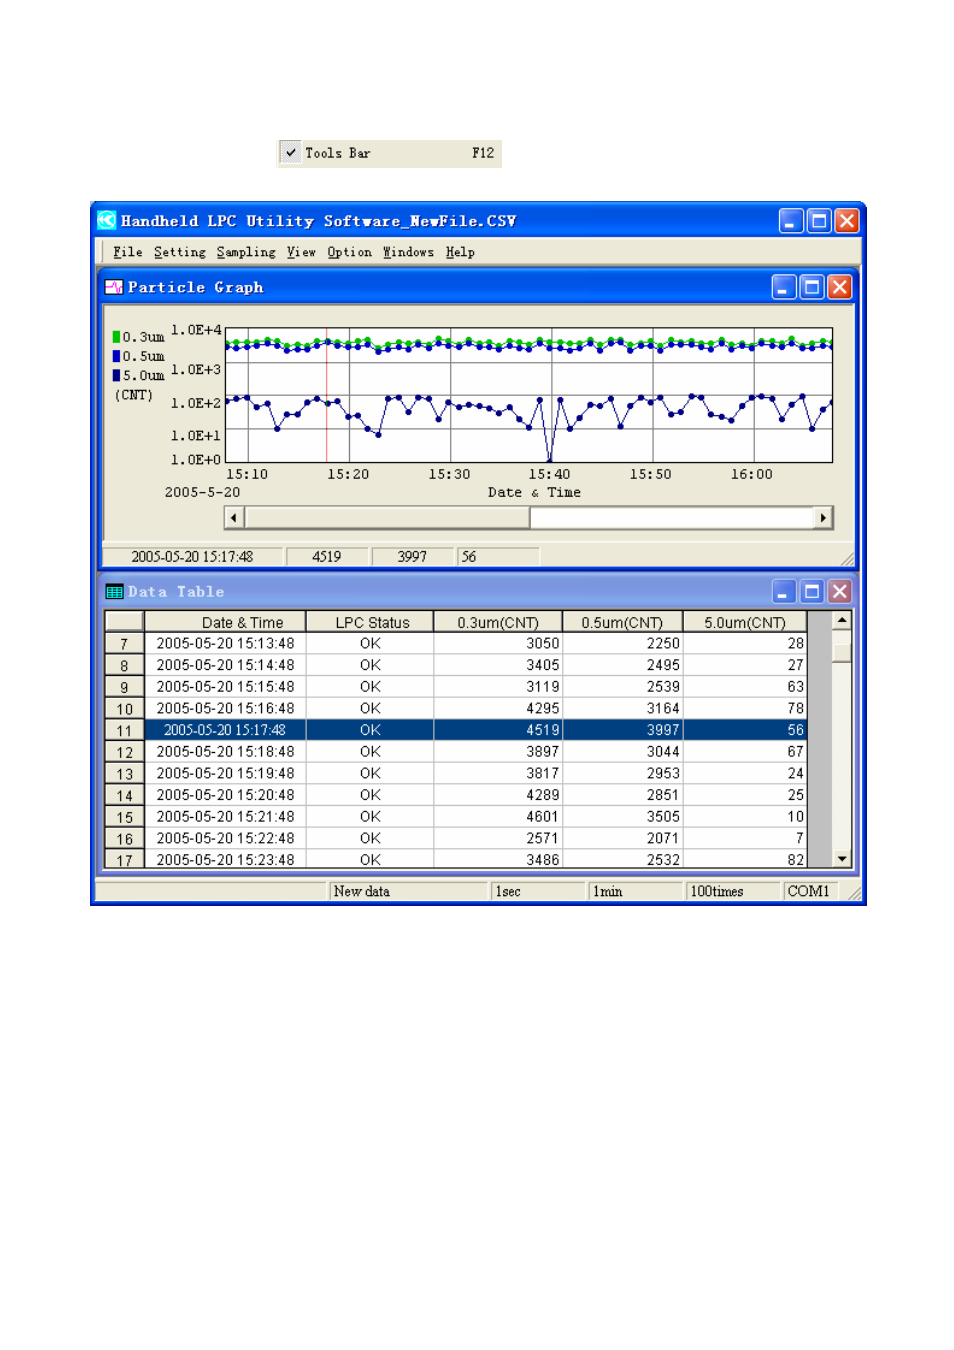This screenshot has width=954, height=1350.
Task: Click cell 2005-05-20 15:22:48
Action: pos(225,838)
